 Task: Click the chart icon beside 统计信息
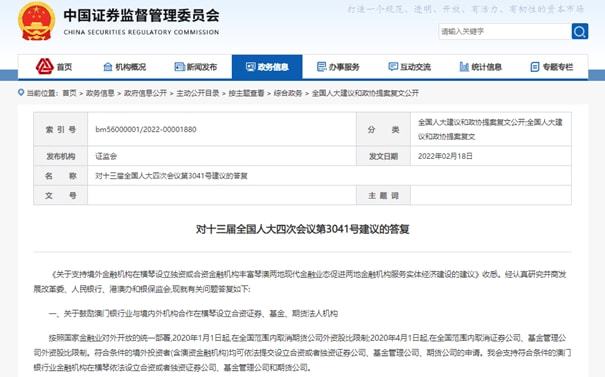coord(464,67)
